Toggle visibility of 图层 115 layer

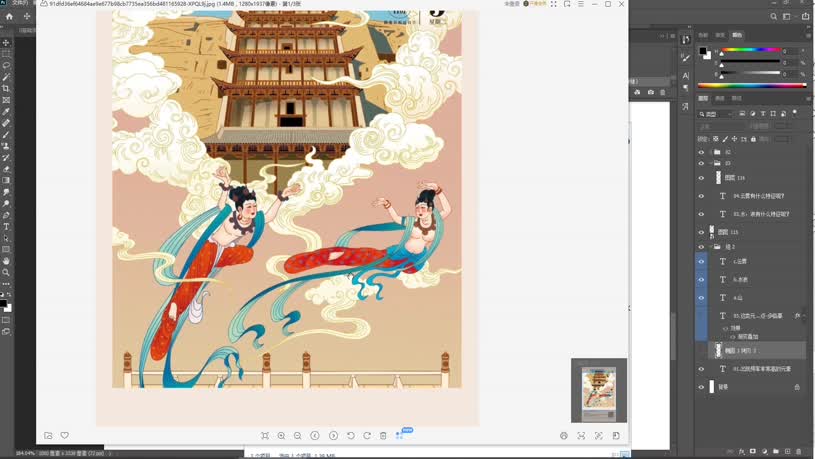point(701,232)
